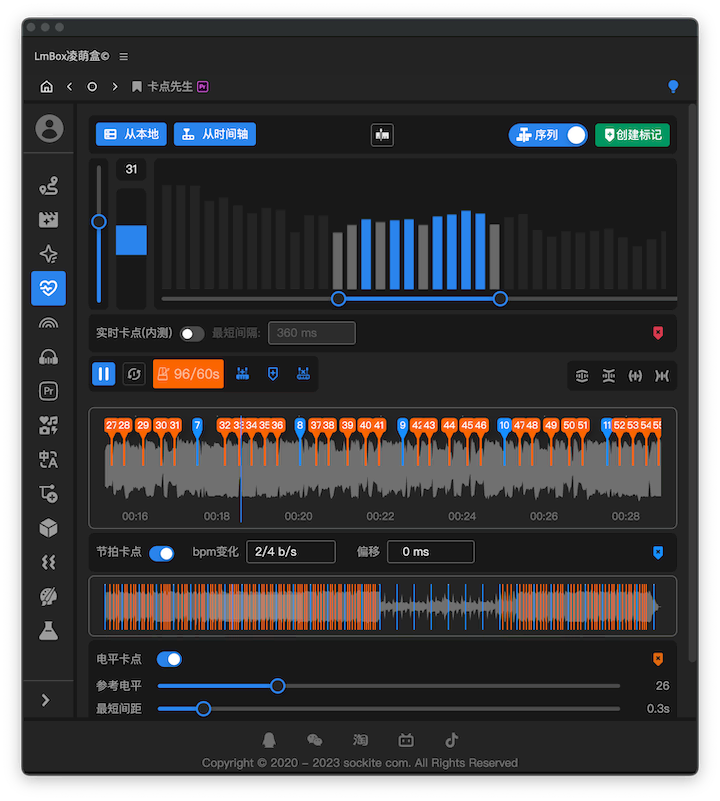Open the TikTok icon in footer
This screenshot has width=720, height=801.
451,740
